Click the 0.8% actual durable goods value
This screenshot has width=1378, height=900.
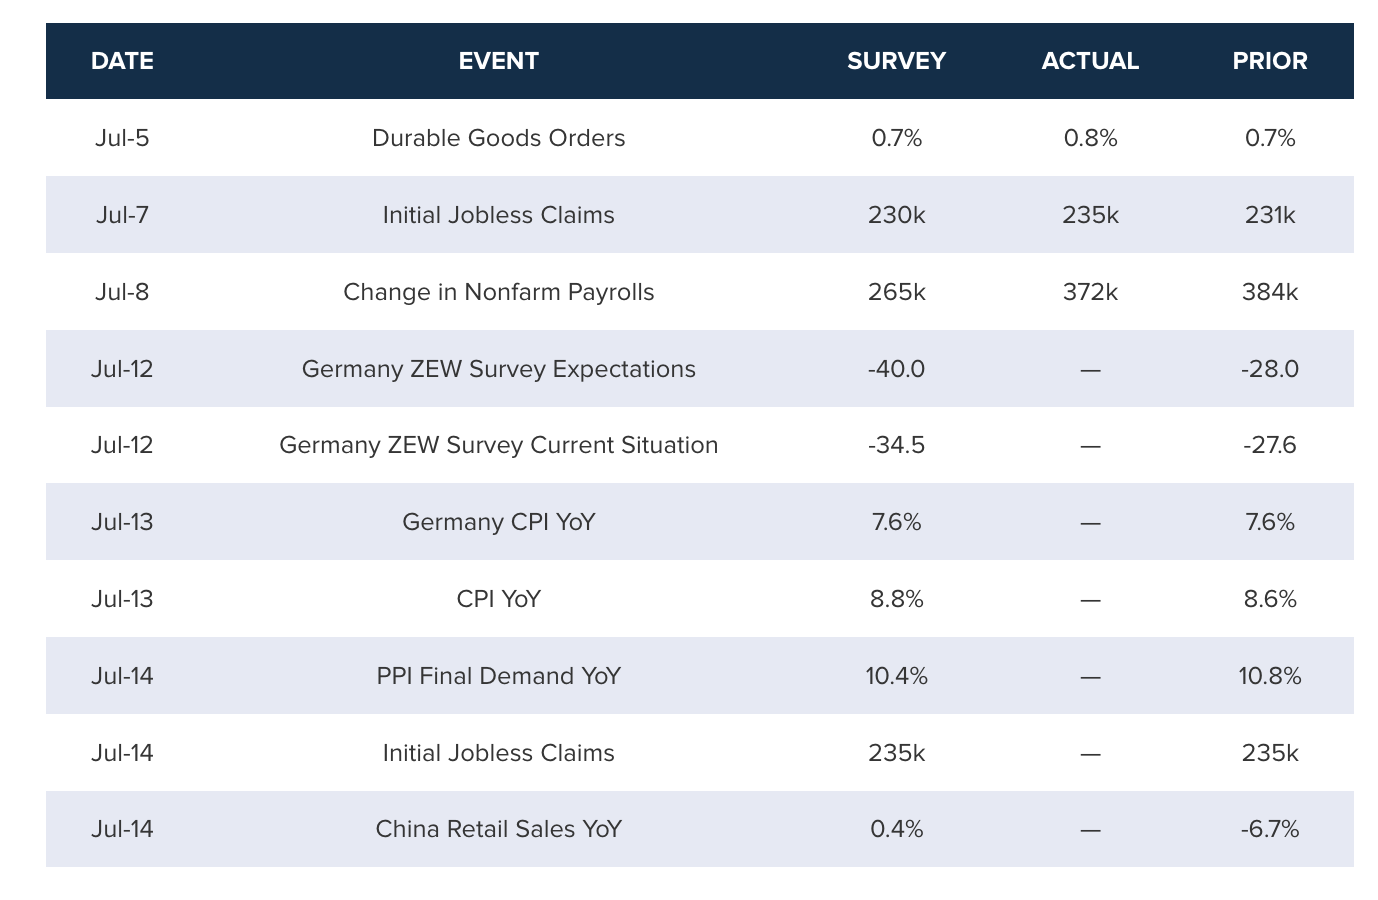tap(1090, 138)
